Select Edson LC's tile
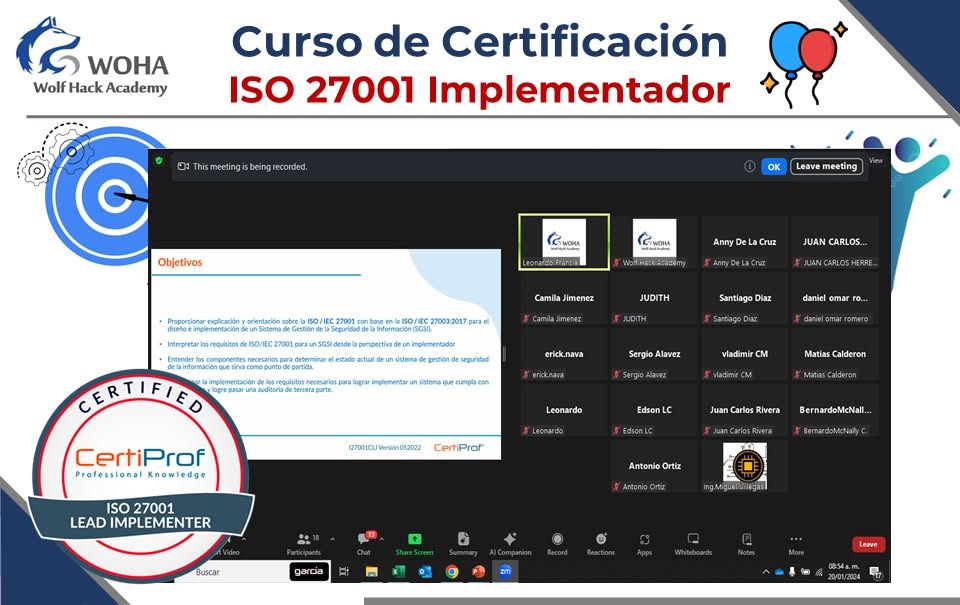This screenshot has height=605, width=960. 654,411
